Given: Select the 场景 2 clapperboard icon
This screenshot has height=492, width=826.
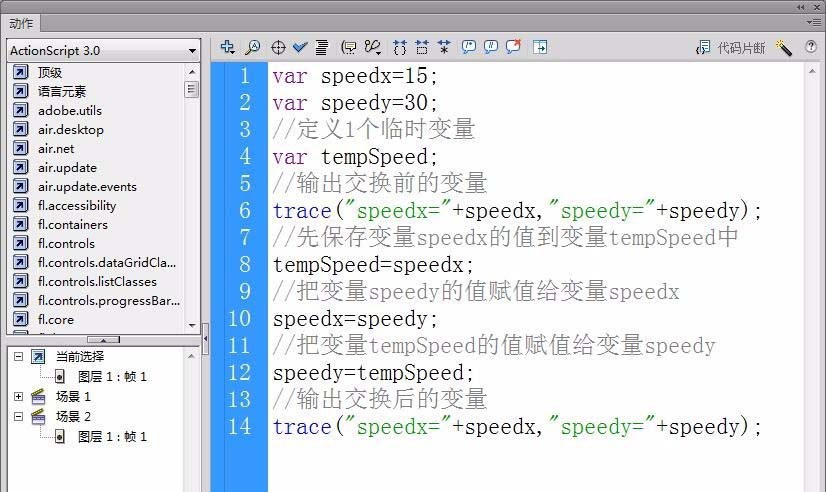Looking at the screenshot, I should click(38, 417).
